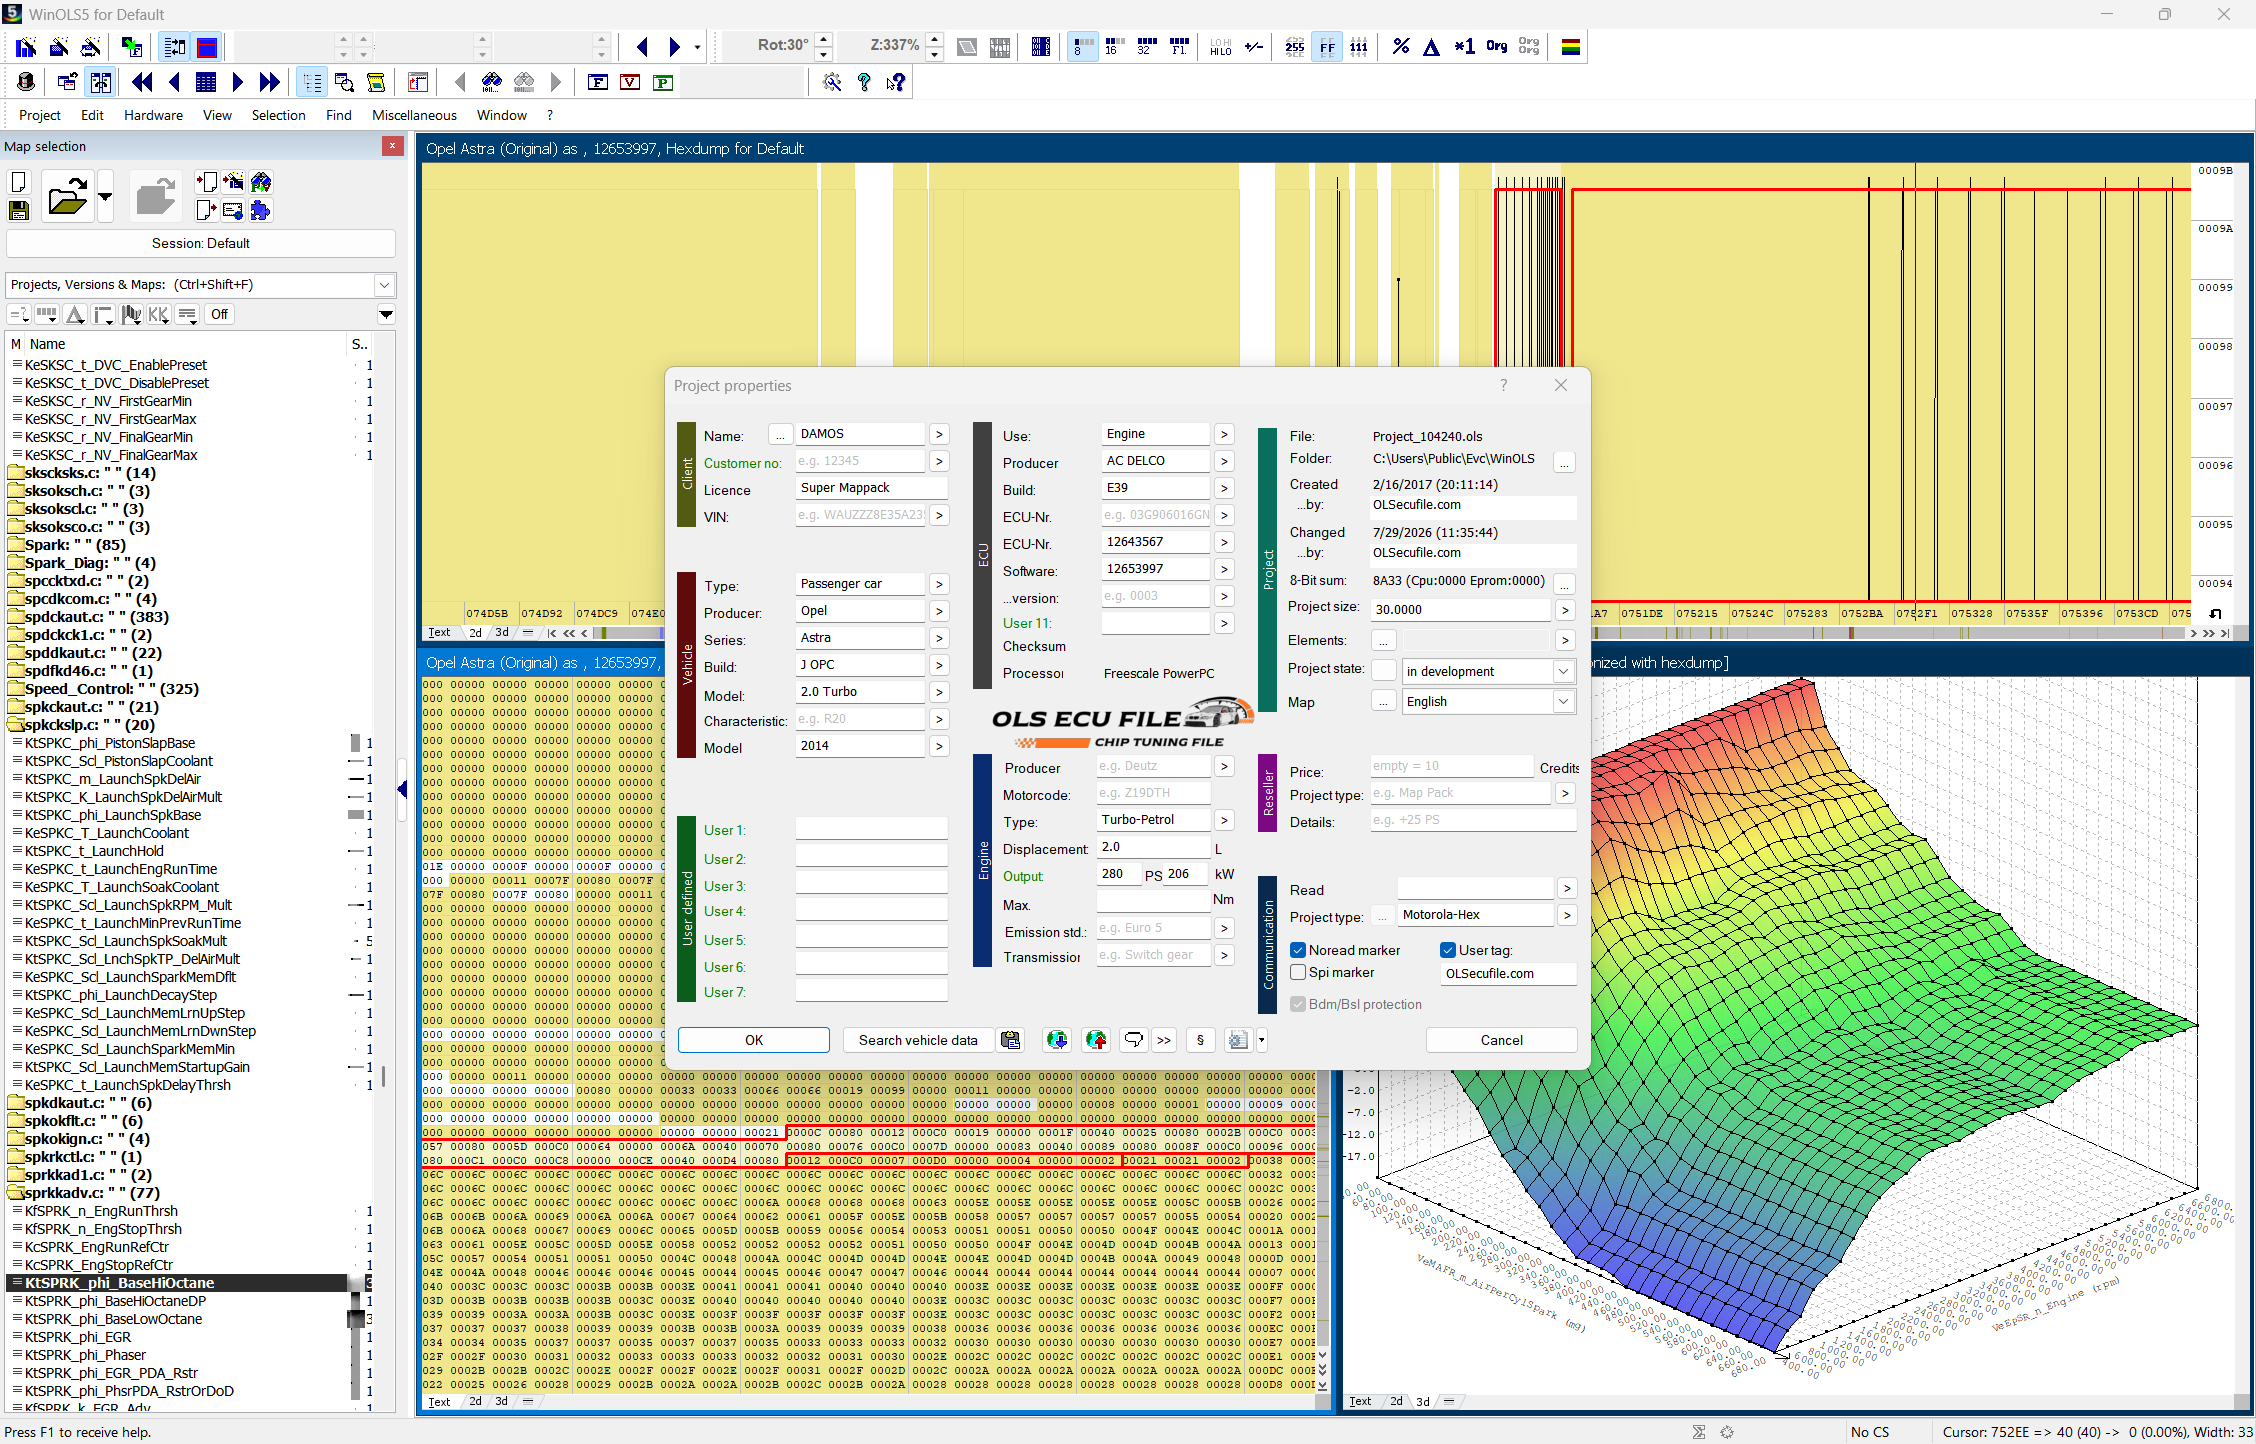Click the paragraph sign icon in dialog
Viewport: 2256px width, 1444px height.
[1200, 1040]
